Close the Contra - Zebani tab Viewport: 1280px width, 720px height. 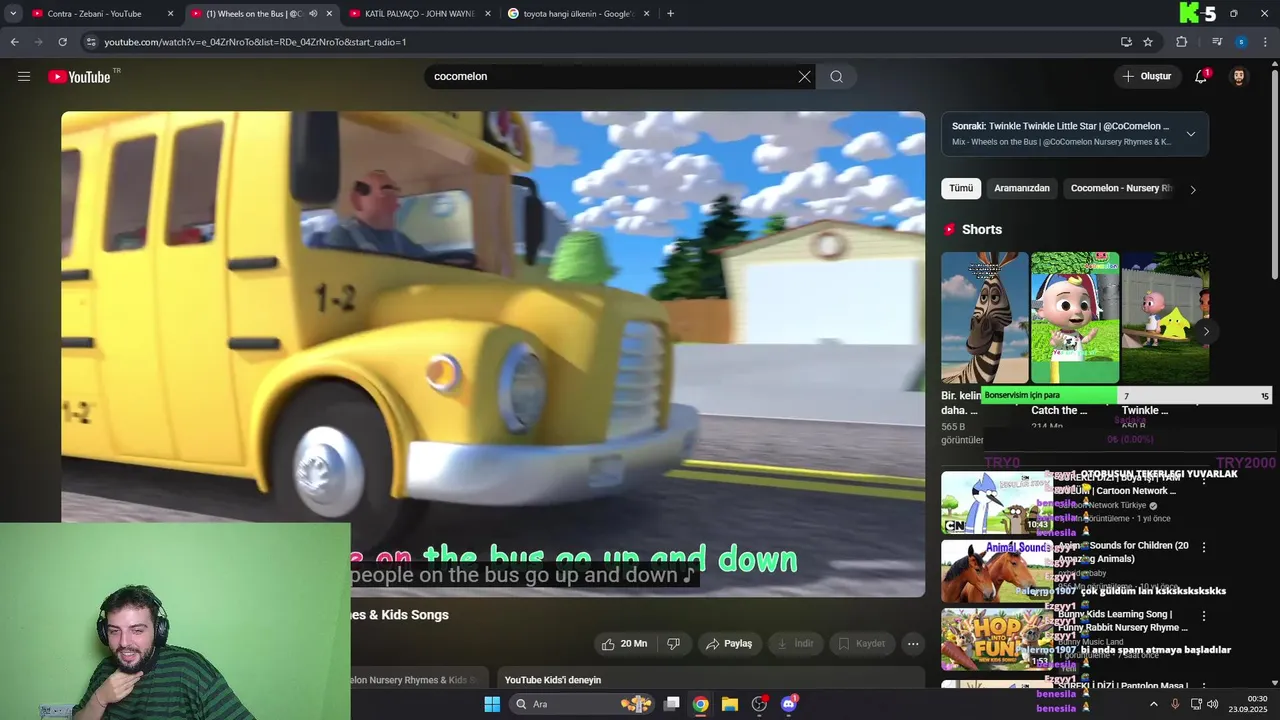coord(170,14)
